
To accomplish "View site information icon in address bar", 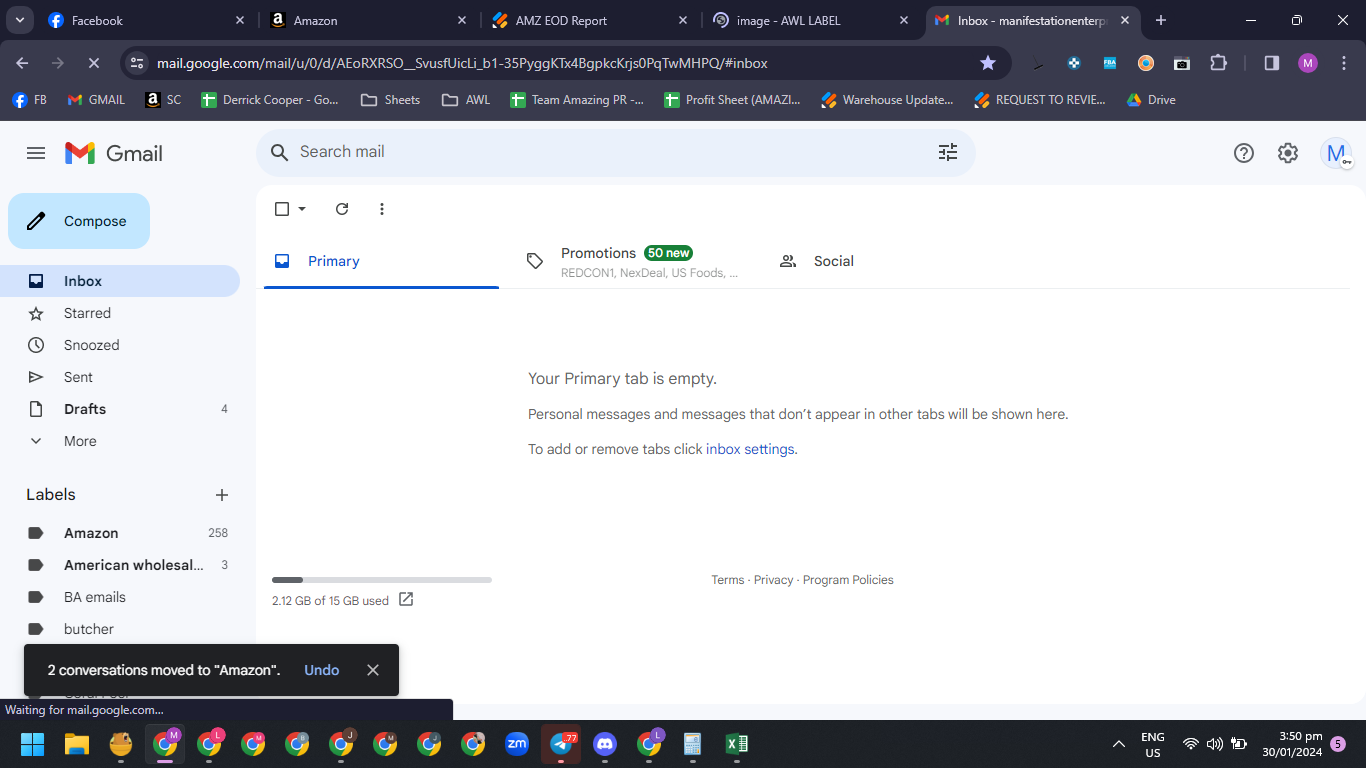I will pos(138,63).
